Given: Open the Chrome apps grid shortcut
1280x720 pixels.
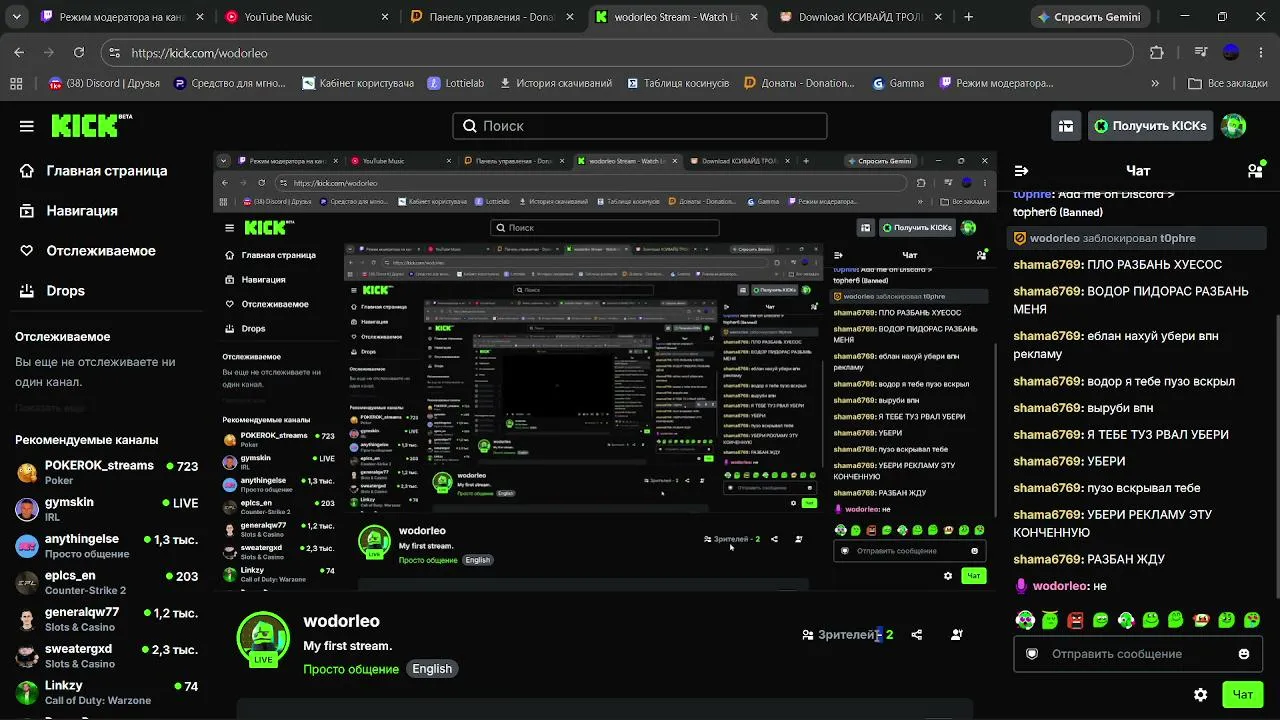Looking at the screenshot, I should click(16, 84).
